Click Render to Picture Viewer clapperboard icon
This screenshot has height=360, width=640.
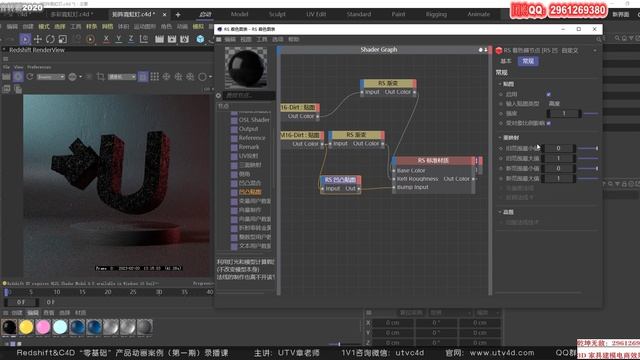tap(172, 39)
